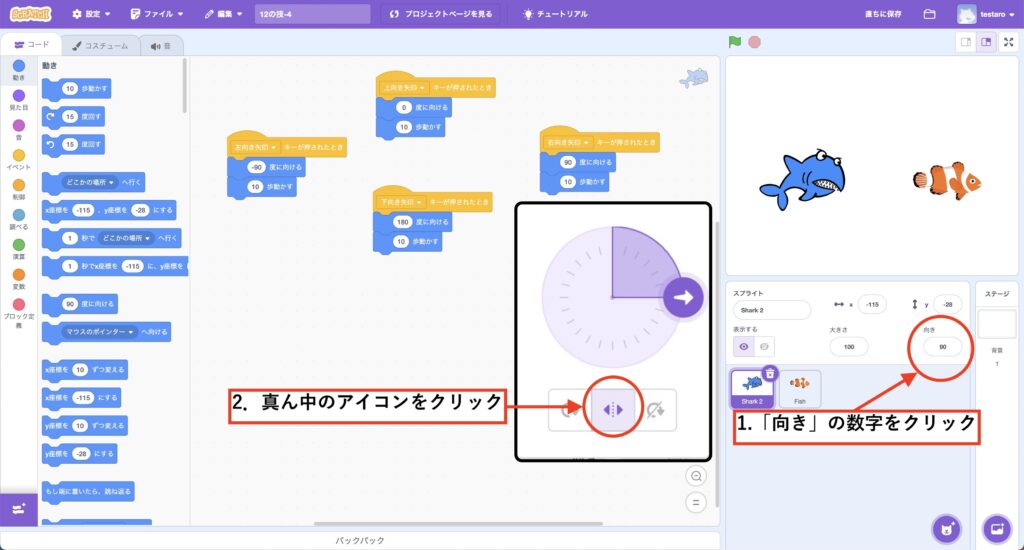Click the counterclockwise 15度回す block

[73, 144]
